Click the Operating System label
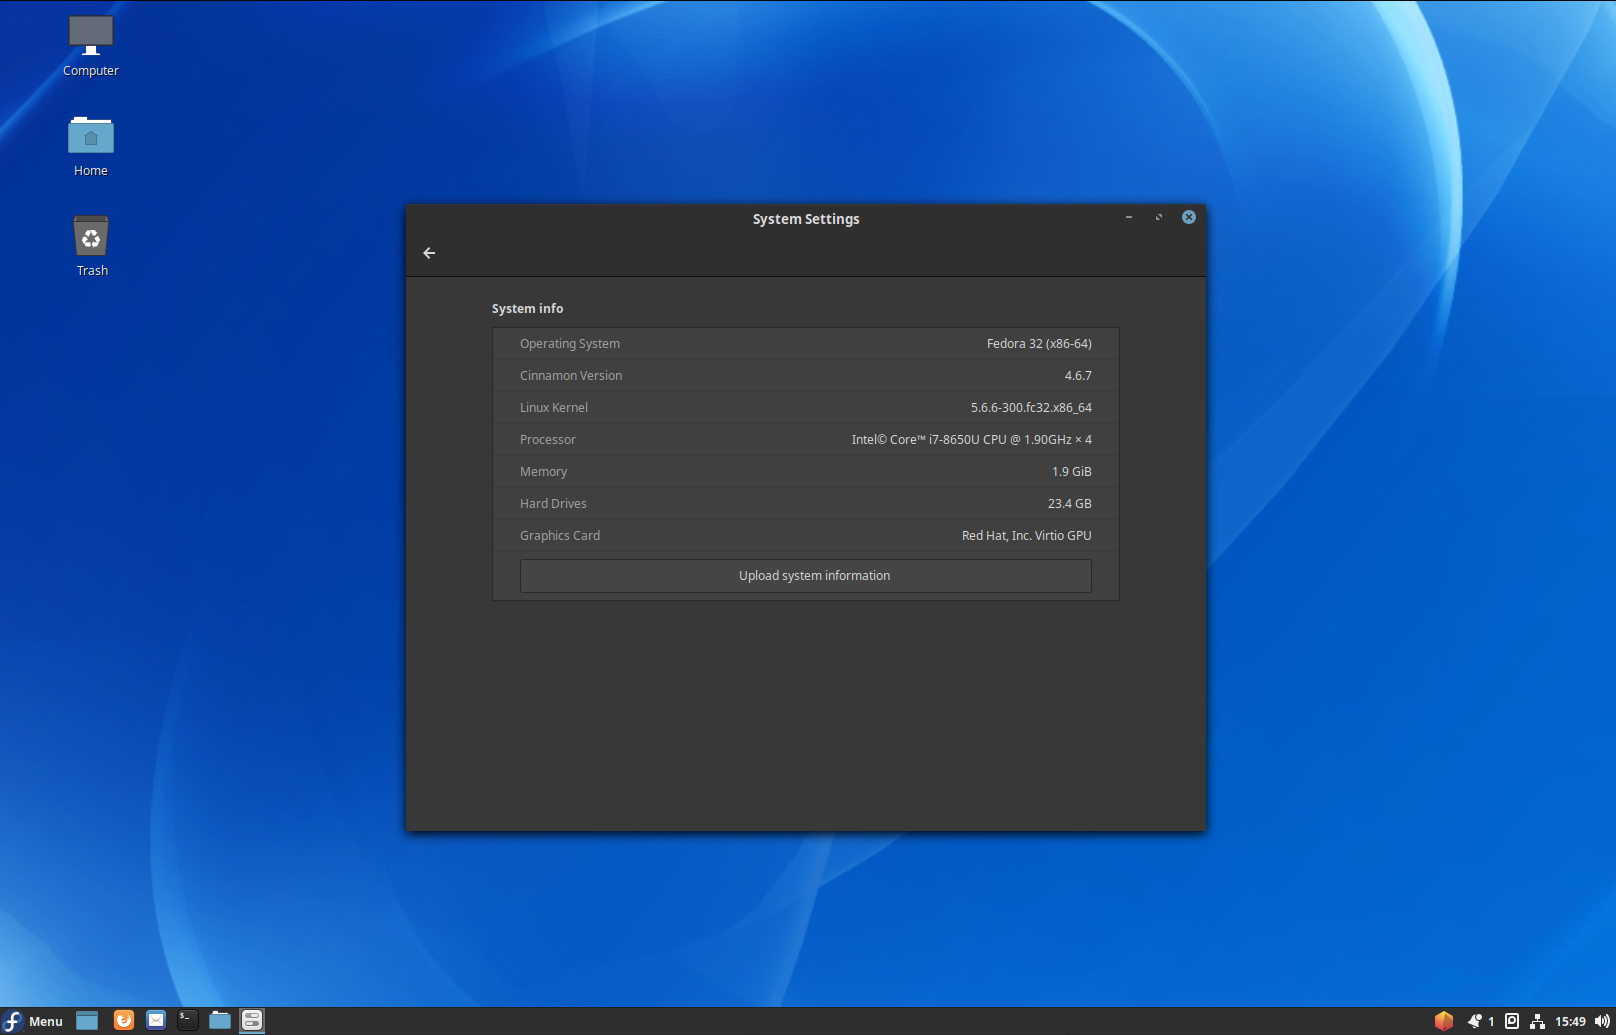1616x1035 pixels. (x=570, y=344)
